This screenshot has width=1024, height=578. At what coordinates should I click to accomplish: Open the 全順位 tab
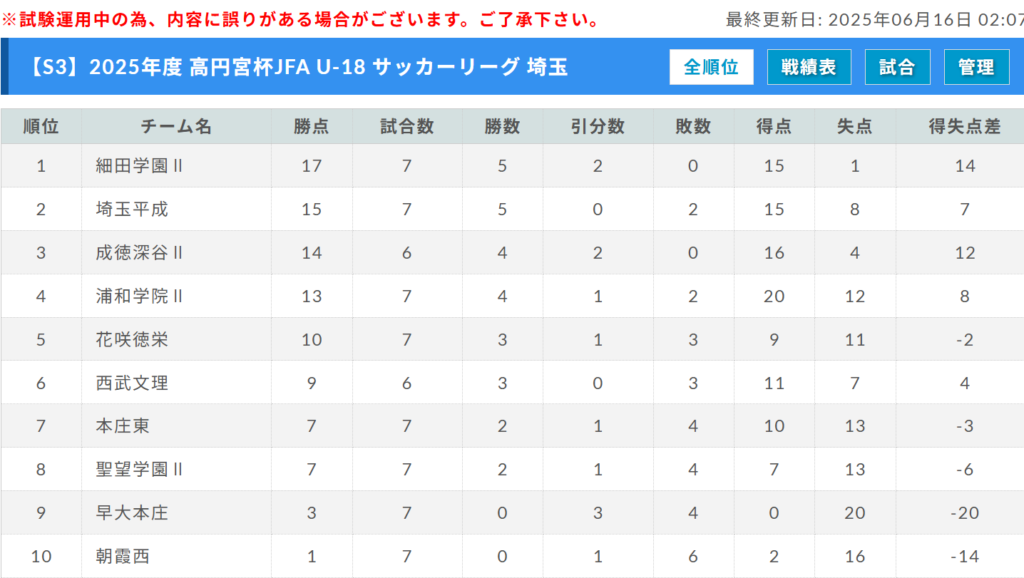coord(711,67)
